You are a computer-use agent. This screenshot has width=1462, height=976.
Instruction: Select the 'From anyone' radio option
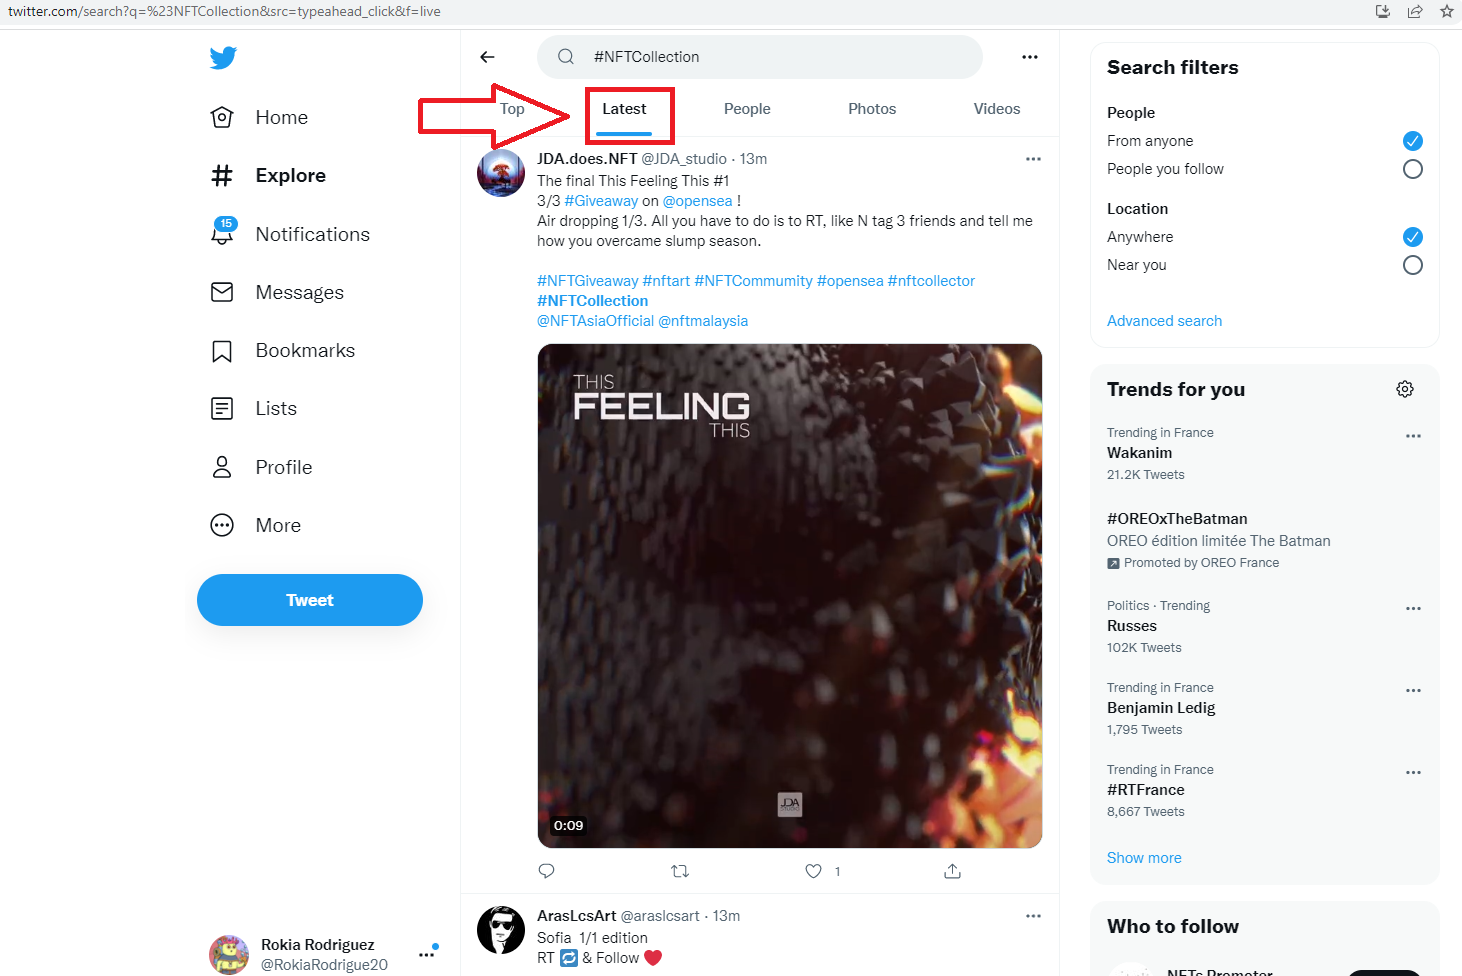tap(1412, 141)
